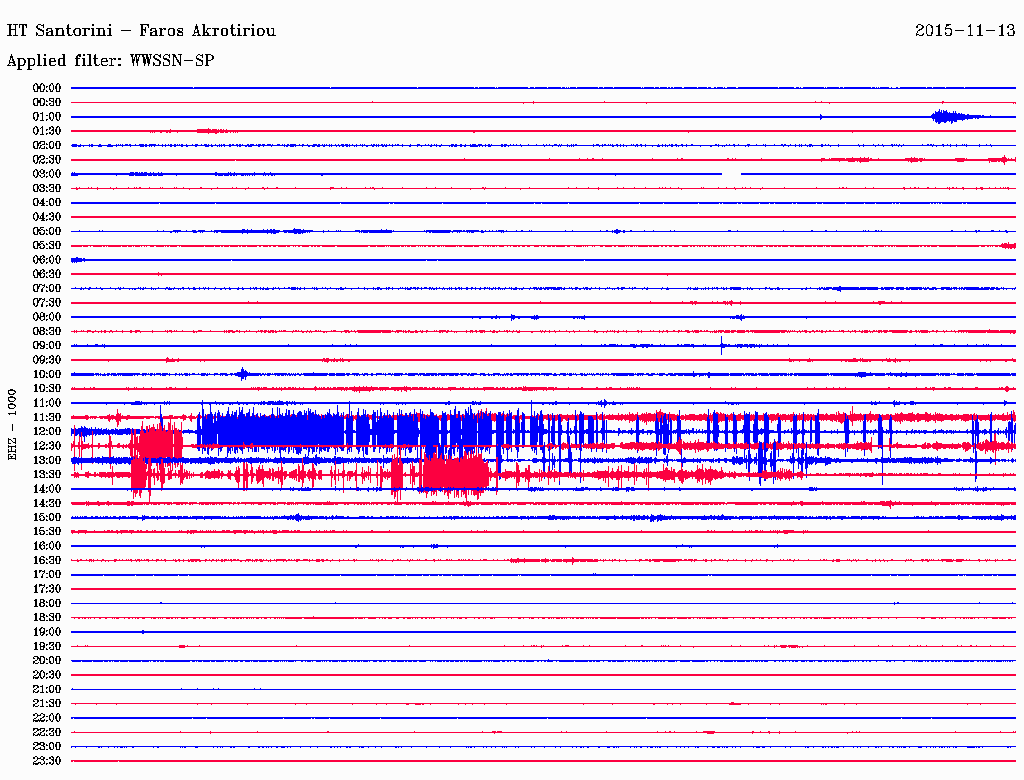
Task: Select the 18:00 time label
Action: 46,603
